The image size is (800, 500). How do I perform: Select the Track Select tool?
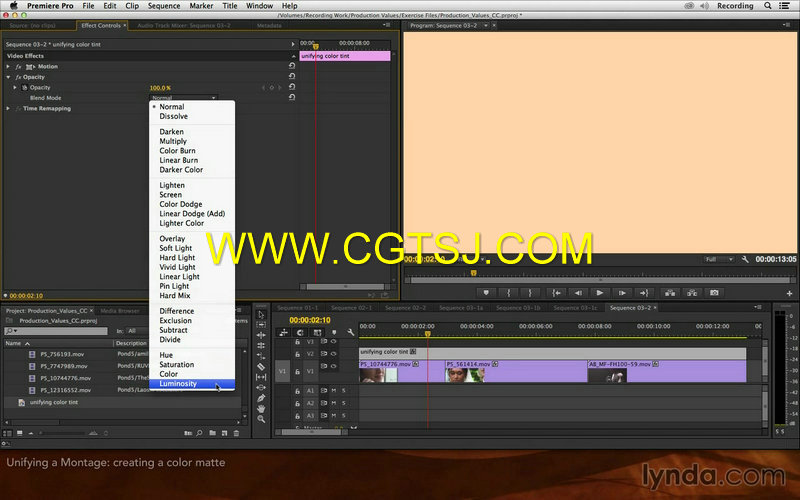coord(261,324)
